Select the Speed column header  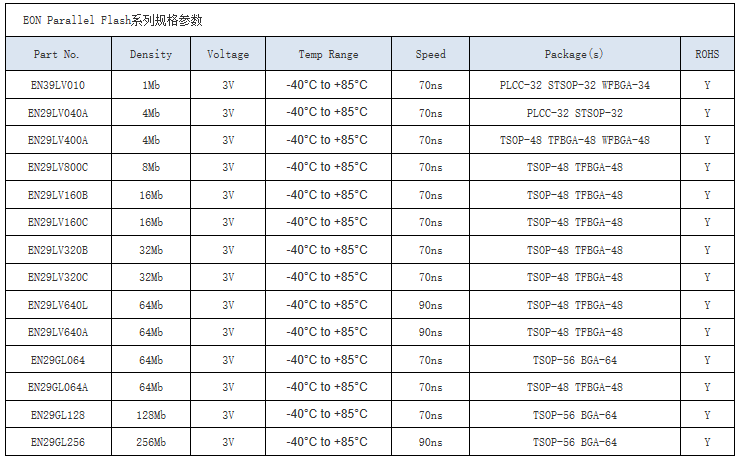tap(431, 54)
